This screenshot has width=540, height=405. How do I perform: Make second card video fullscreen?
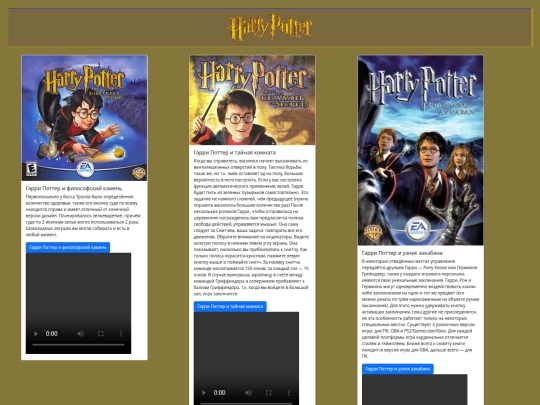click(x=269, y=393)
